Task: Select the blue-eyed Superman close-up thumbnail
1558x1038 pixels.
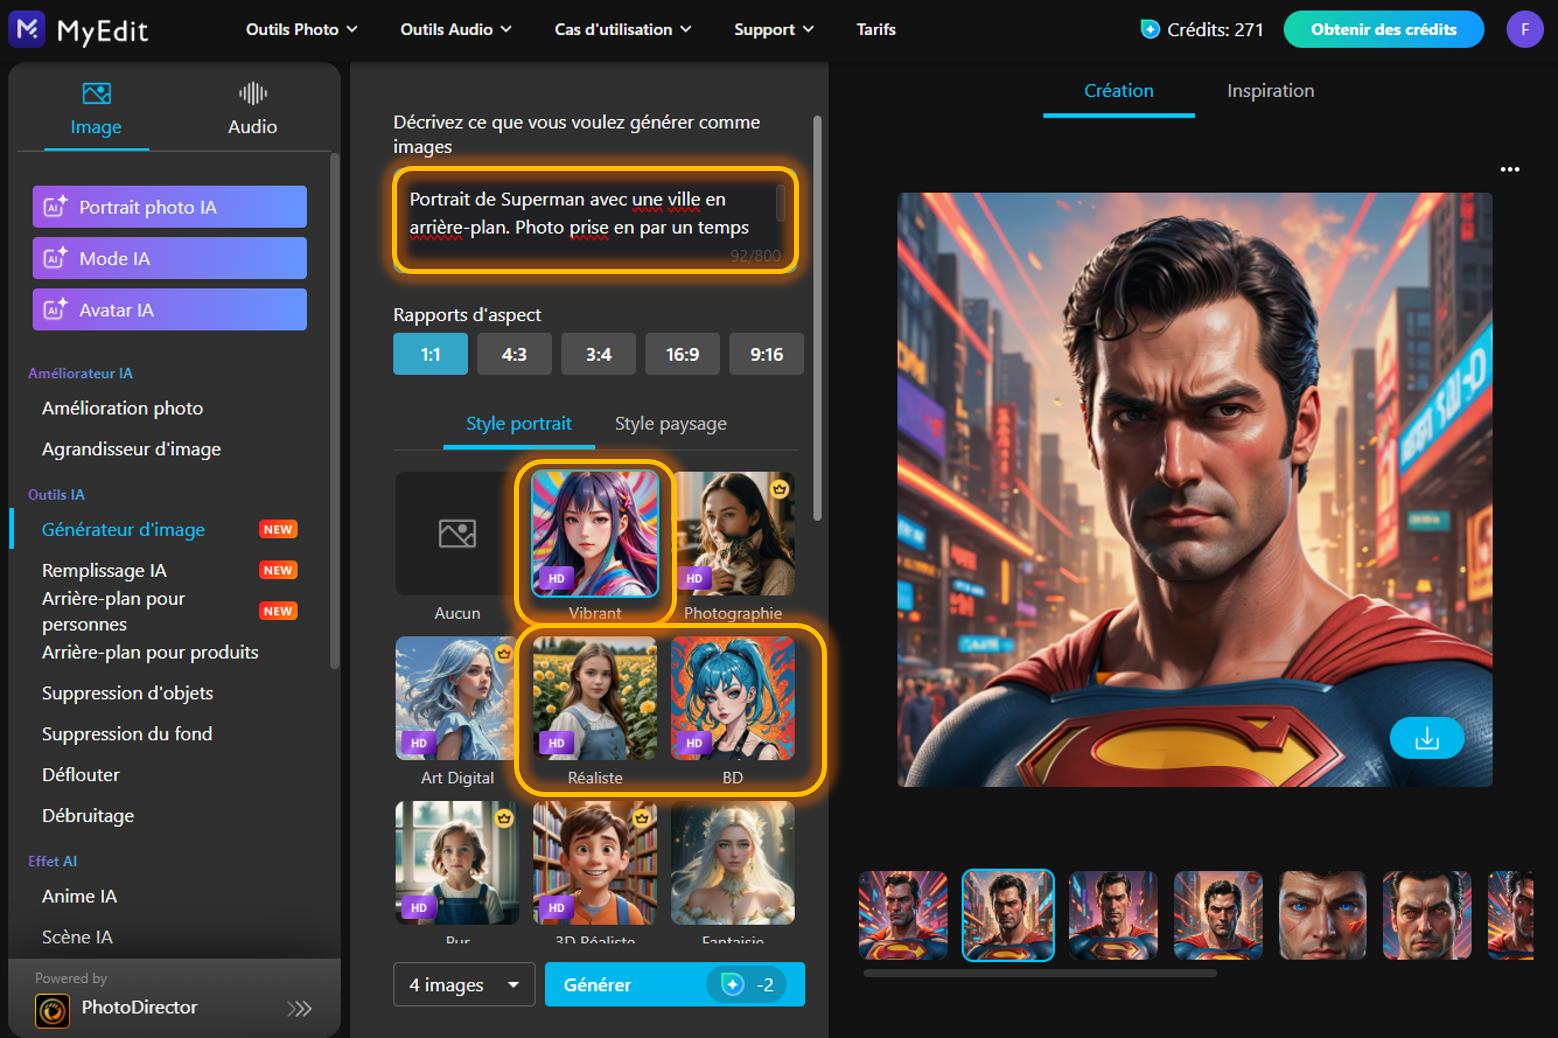Action: (x=1322, y=915)
